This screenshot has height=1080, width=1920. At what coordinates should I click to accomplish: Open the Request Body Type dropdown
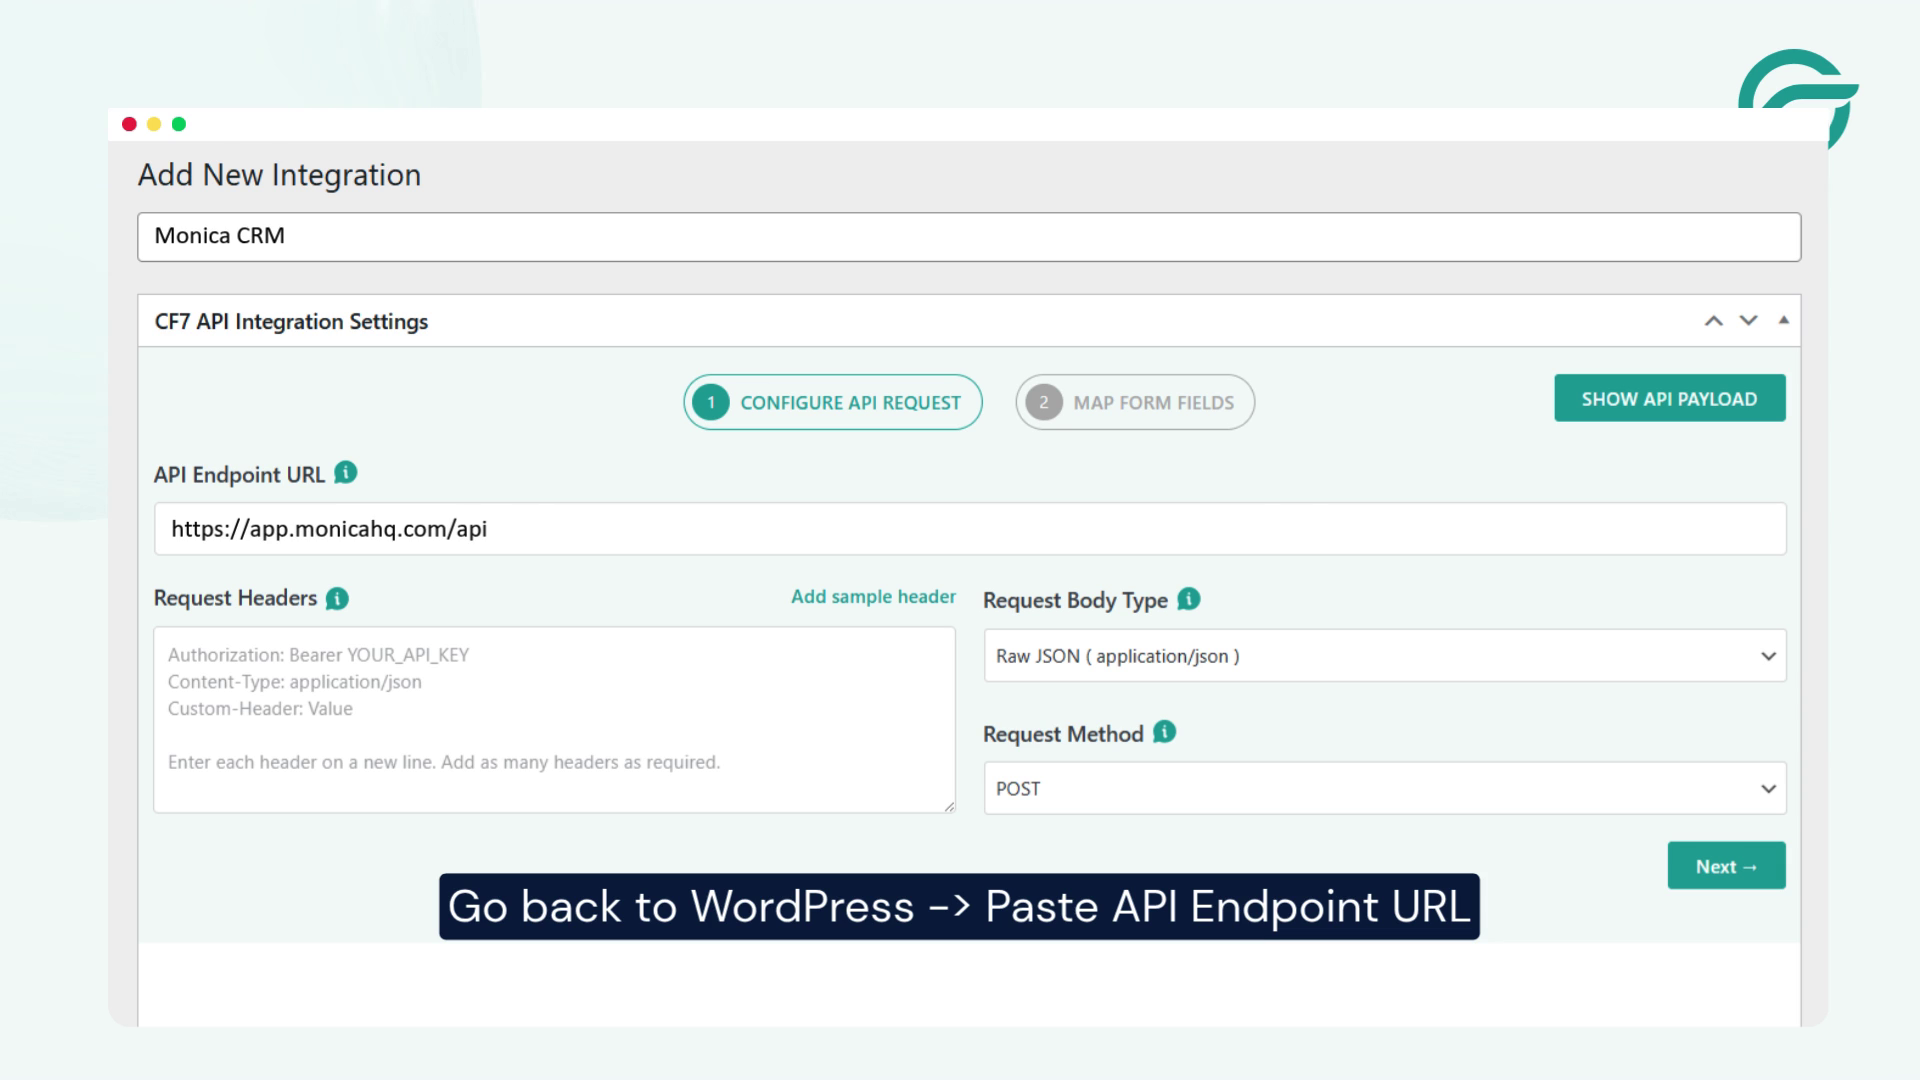1385,656
